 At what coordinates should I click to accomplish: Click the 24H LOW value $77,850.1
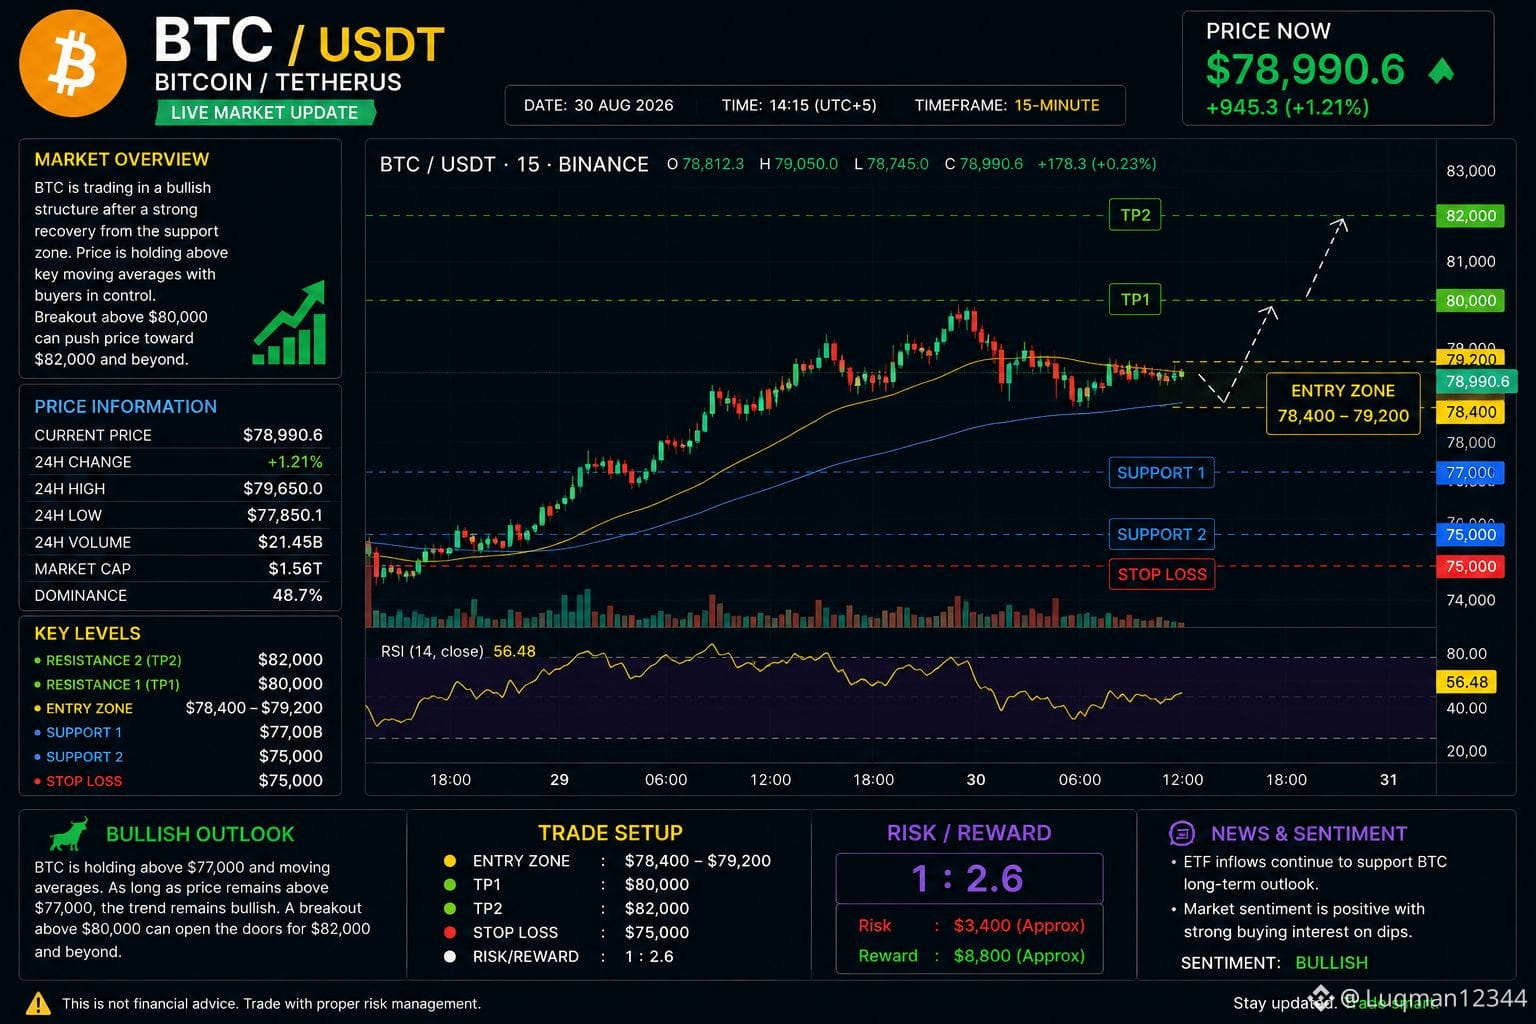point(285,516)
